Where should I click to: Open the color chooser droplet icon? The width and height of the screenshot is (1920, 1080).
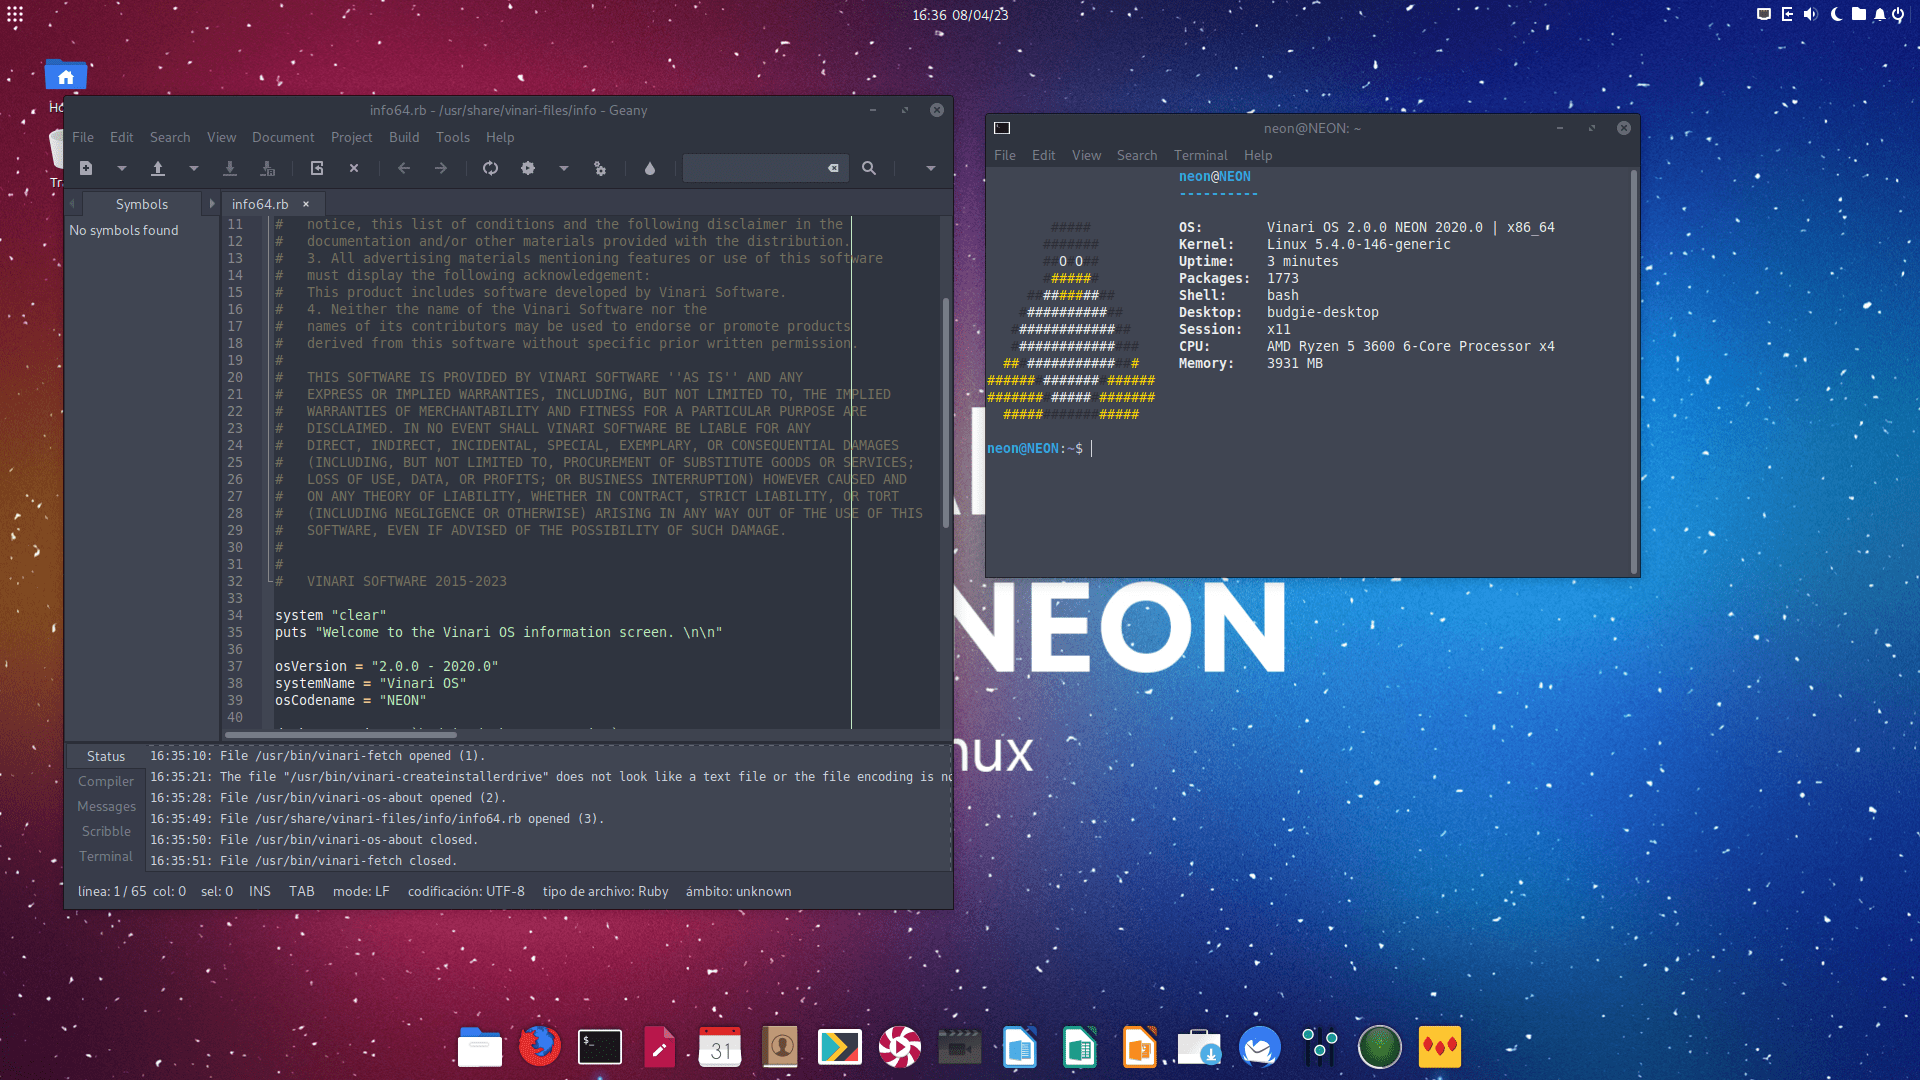650,168
